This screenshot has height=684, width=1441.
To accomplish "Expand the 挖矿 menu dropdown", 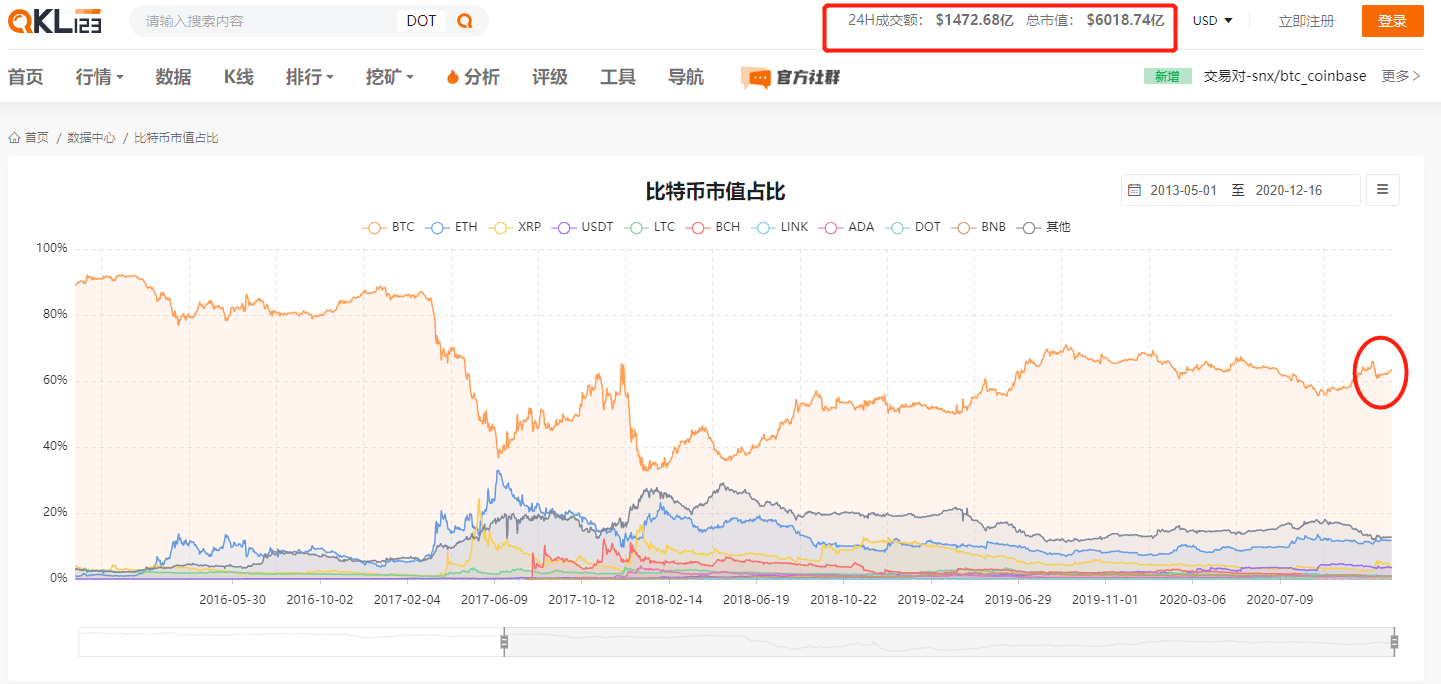I will [389, 77].
